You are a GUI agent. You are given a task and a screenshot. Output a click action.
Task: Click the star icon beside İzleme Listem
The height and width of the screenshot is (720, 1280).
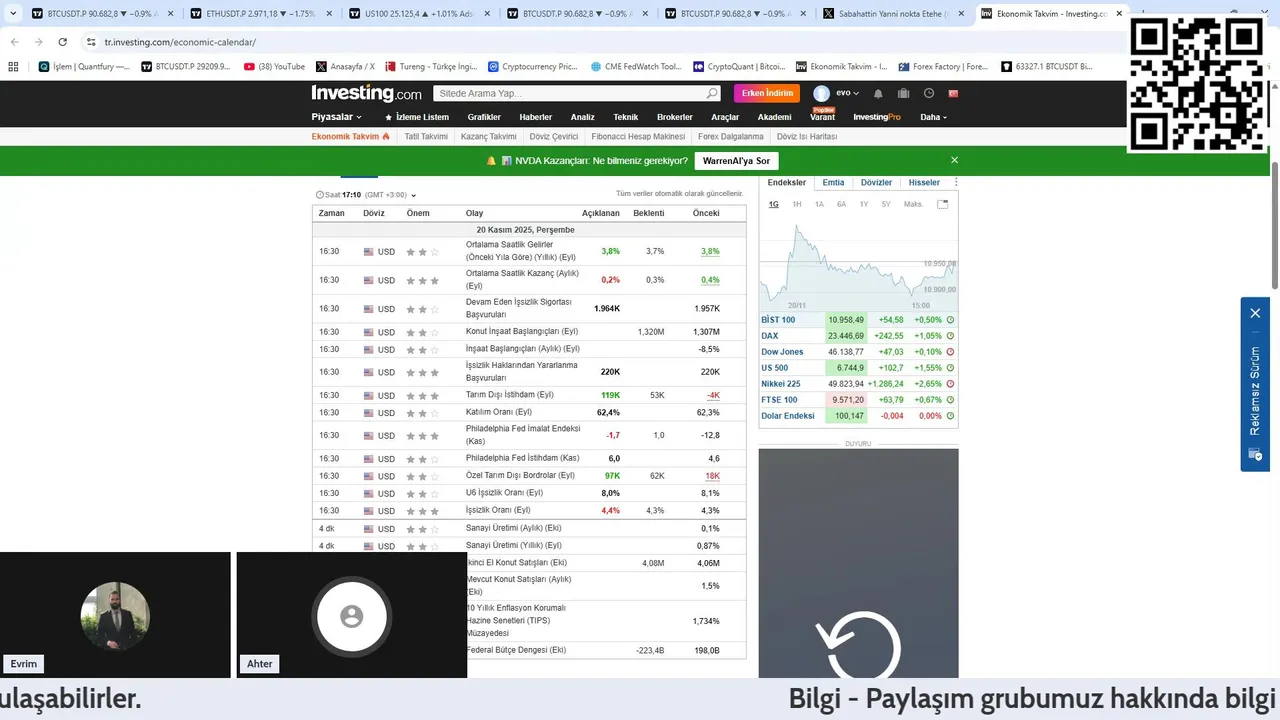coord(389,117)
